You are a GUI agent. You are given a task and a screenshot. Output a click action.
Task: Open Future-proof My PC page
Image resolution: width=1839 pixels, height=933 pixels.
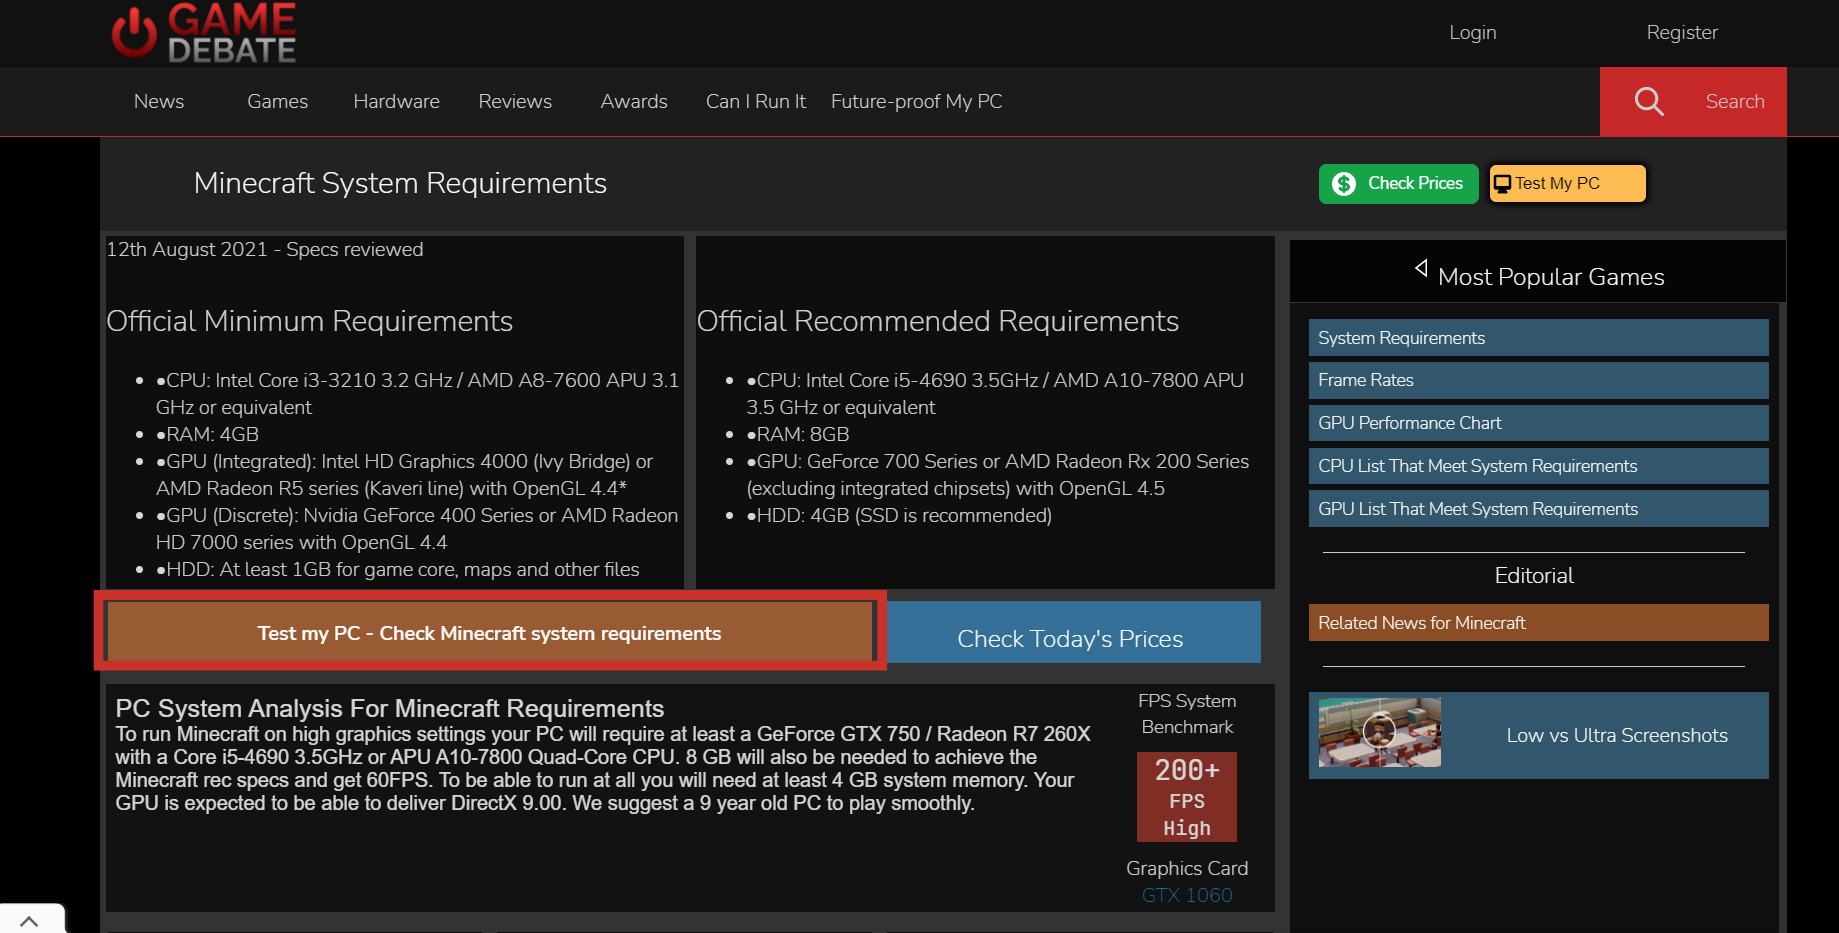pyautogui.click(x=917, y=101)
